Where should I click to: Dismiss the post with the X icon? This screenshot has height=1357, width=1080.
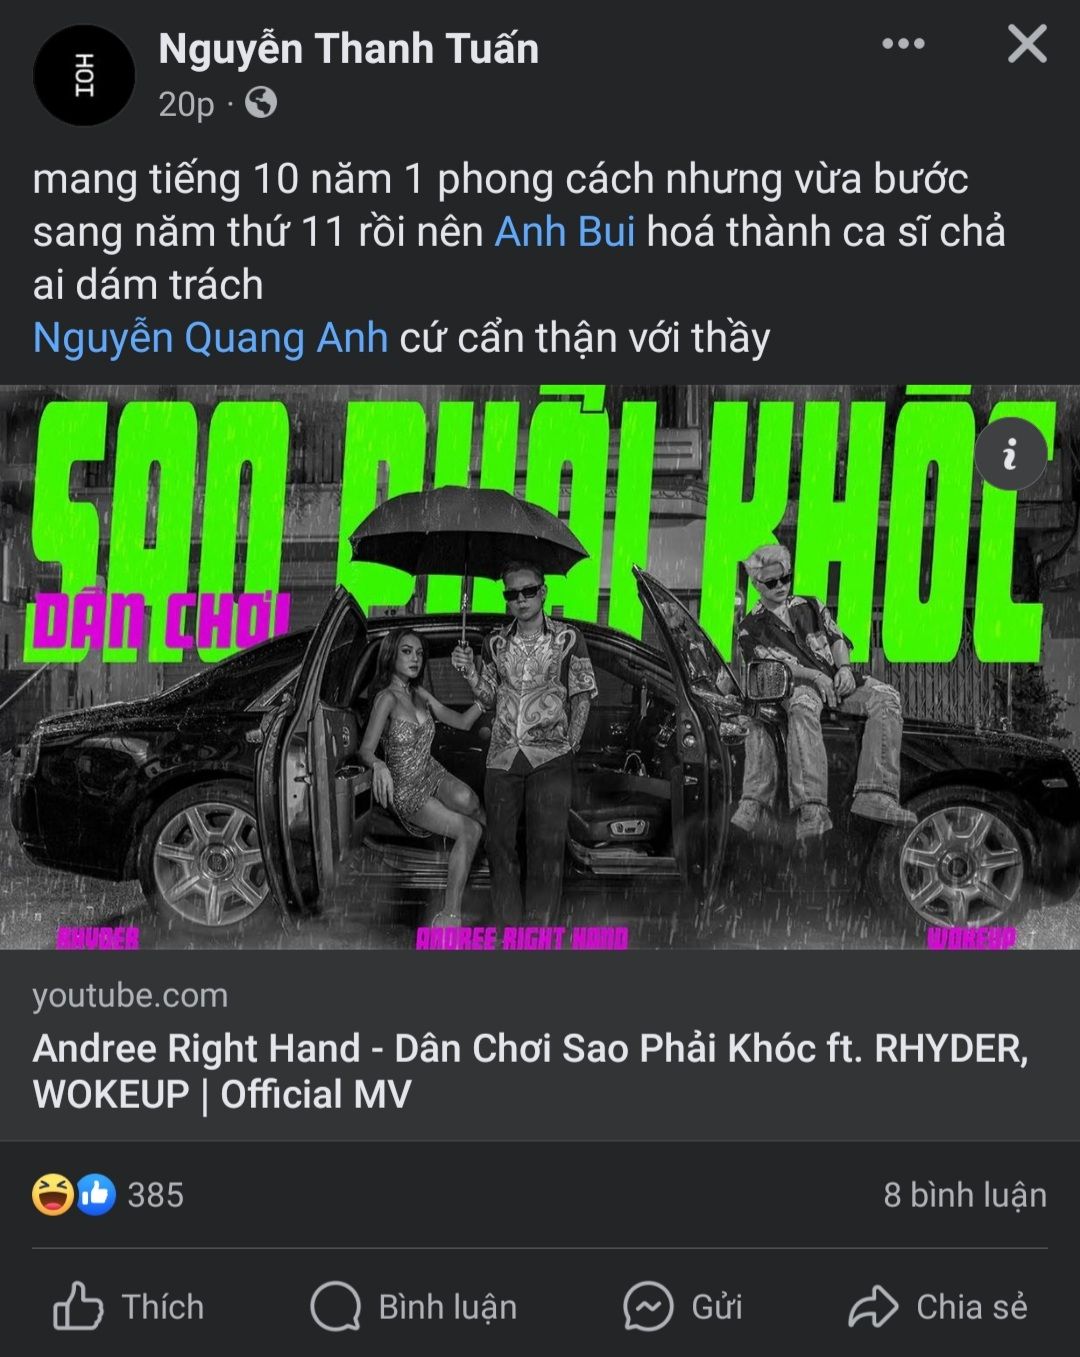pos(1027,44)
